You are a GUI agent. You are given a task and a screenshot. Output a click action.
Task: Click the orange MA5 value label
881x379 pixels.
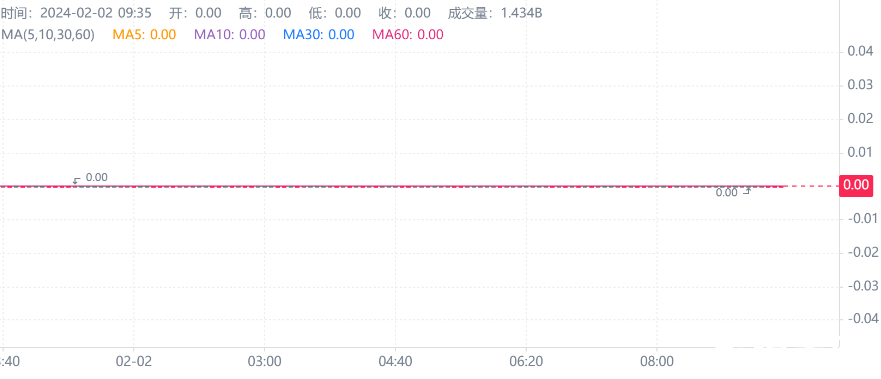coord(144,35)
